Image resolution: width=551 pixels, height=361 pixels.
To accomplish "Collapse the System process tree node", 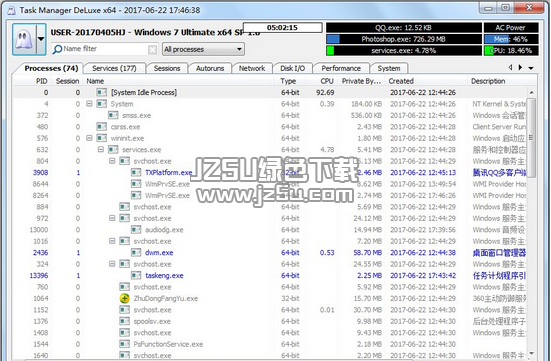I will 89,104.
